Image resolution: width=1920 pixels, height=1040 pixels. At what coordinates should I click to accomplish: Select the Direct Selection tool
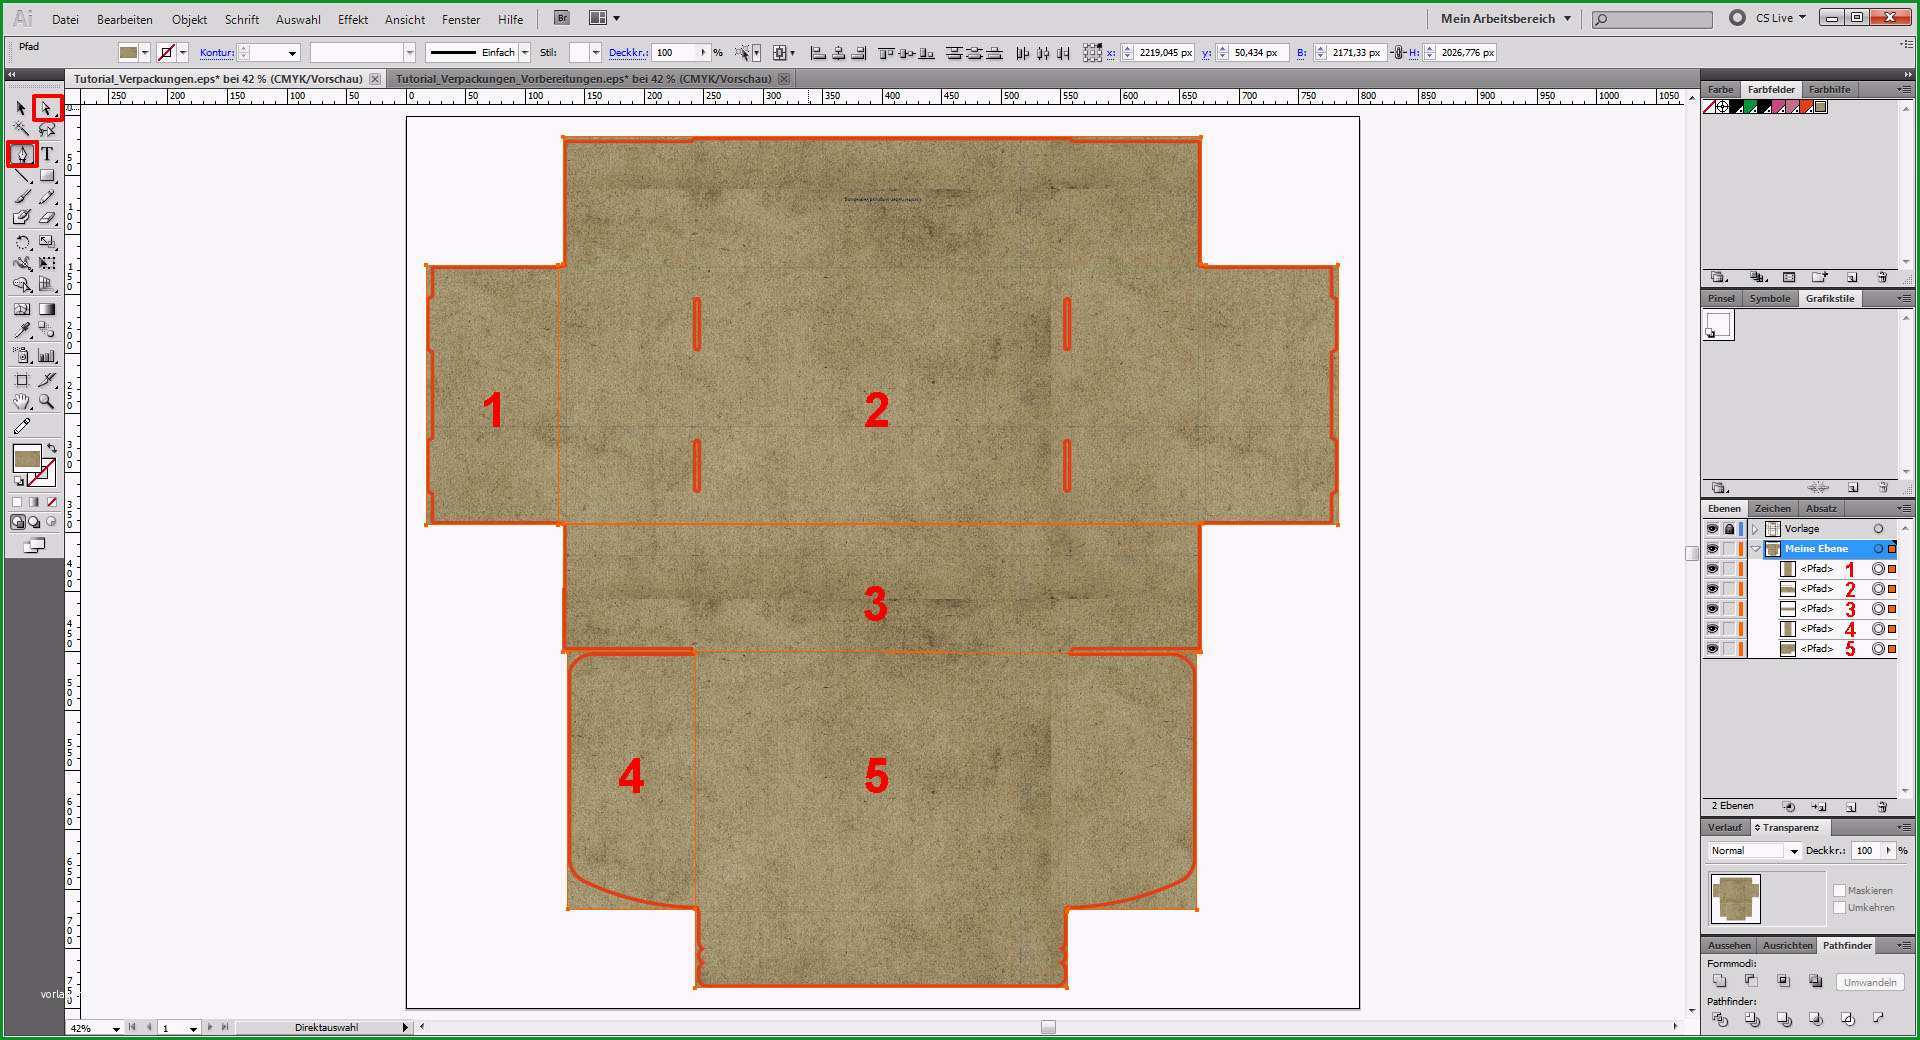click(x=46, y=108)
